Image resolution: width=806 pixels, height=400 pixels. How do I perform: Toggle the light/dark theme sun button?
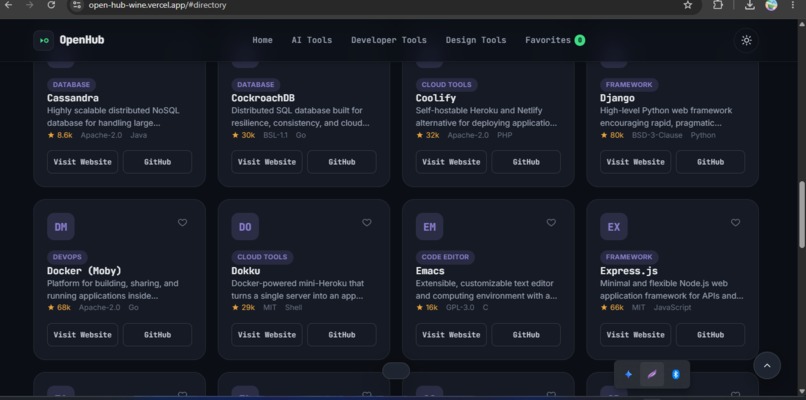pos(746,40)
